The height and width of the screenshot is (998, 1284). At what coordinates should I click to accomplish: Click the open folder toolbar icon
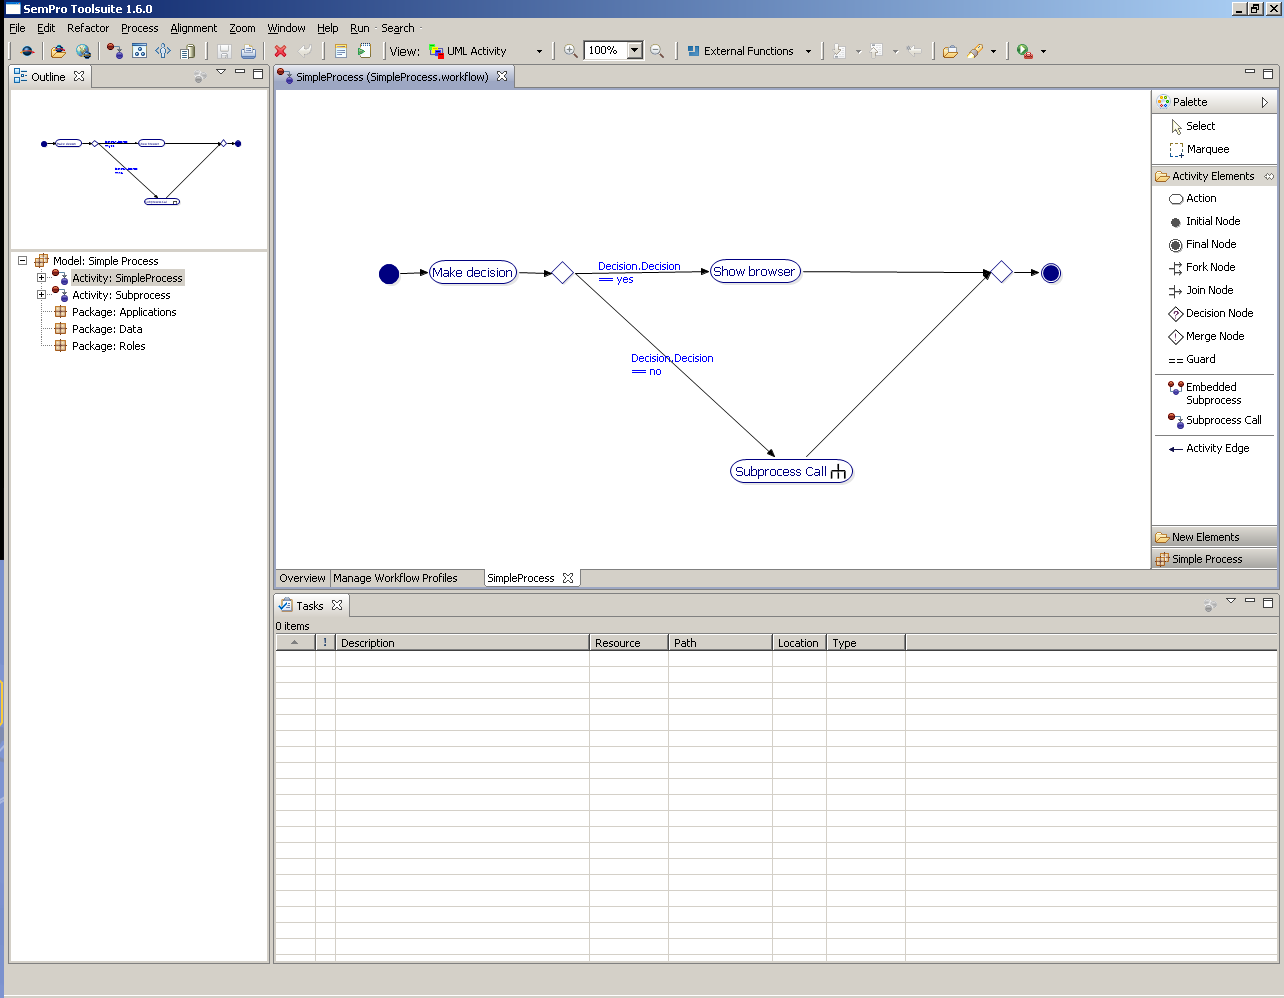[x=58, y=51]
